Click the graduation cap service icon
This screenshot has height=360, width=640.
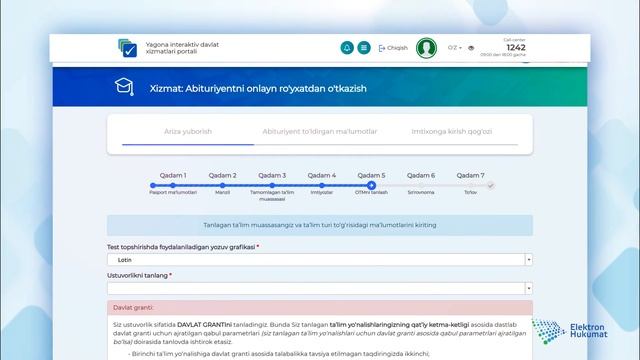point(124,87)
